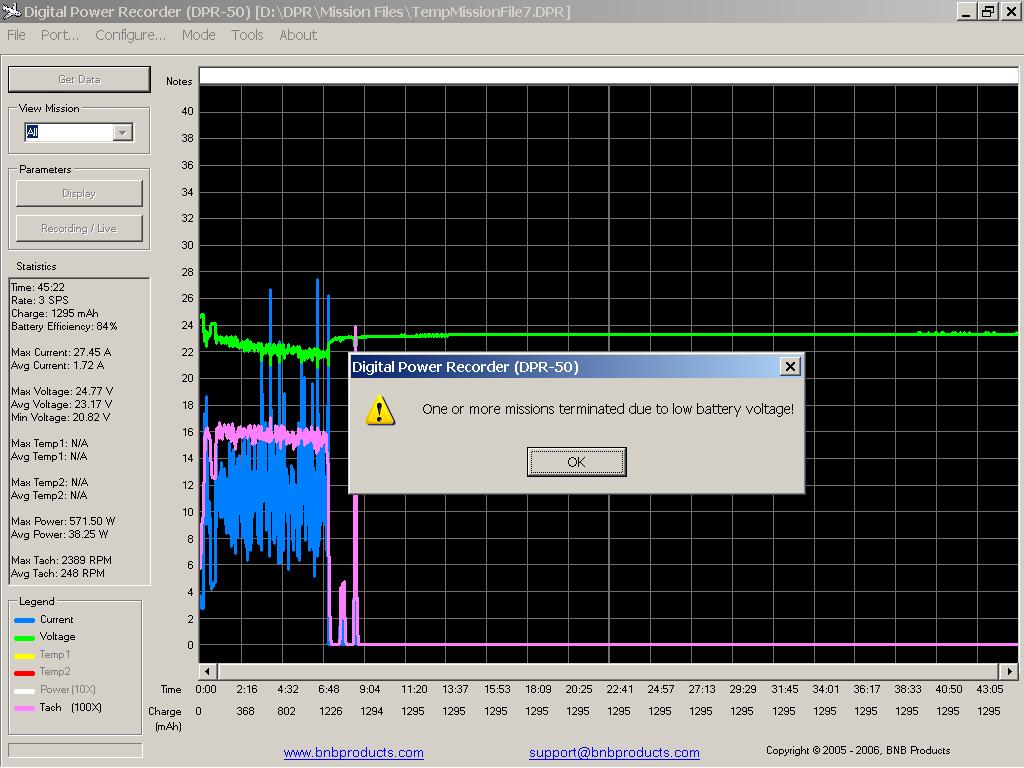The height and width of the screenshot is (768, 1024).
Task: Close the Digital Power Recorder warning dialog
Action: tap(790, 366)
